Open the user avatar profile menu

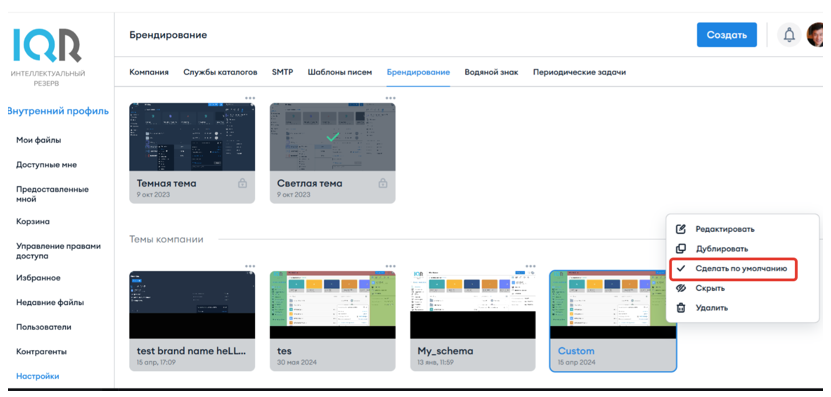tap(816, 35)
